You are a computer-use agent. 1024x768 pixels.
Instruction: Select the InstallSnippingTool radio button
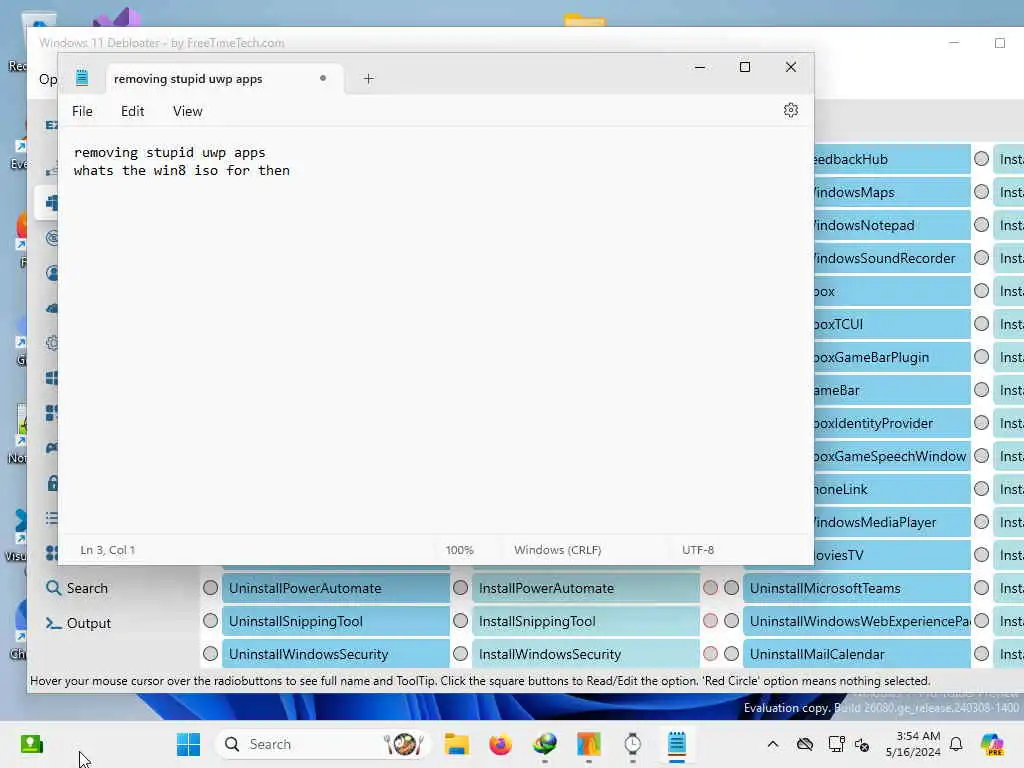tap(460, 620)
